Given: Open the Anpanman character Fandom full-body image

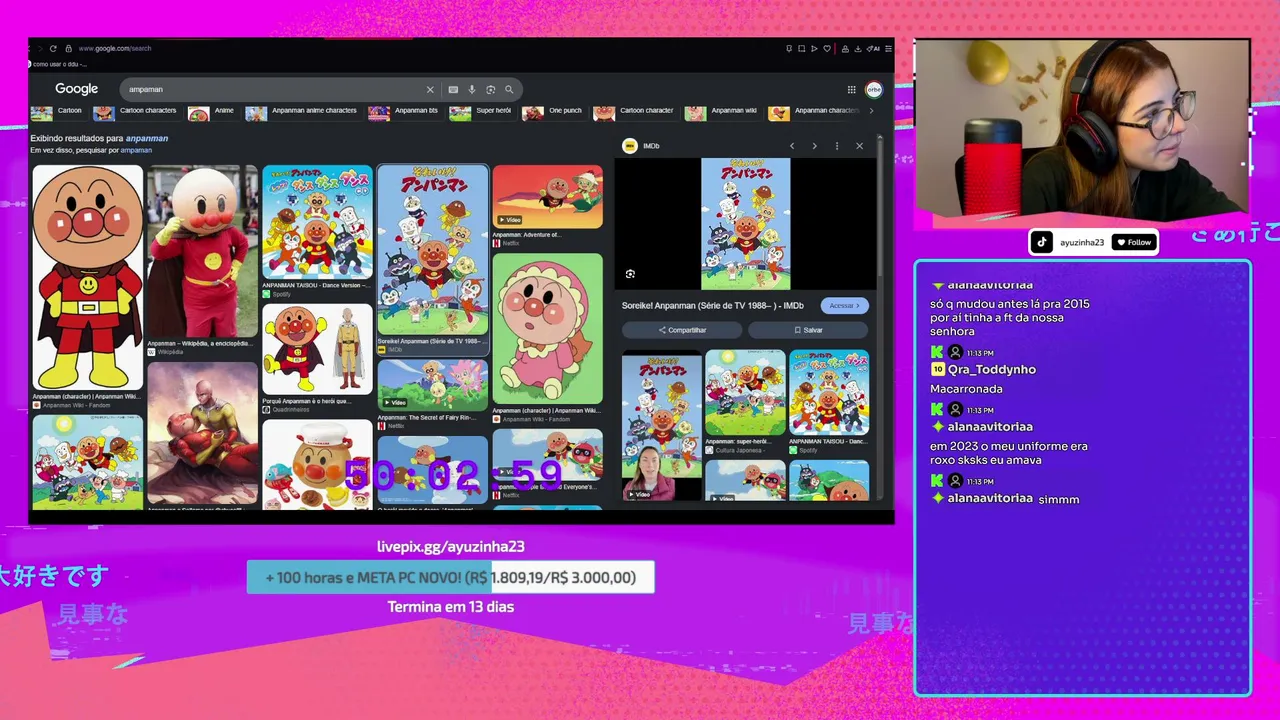Looking at the screenshot, I should tap(87, 277).
